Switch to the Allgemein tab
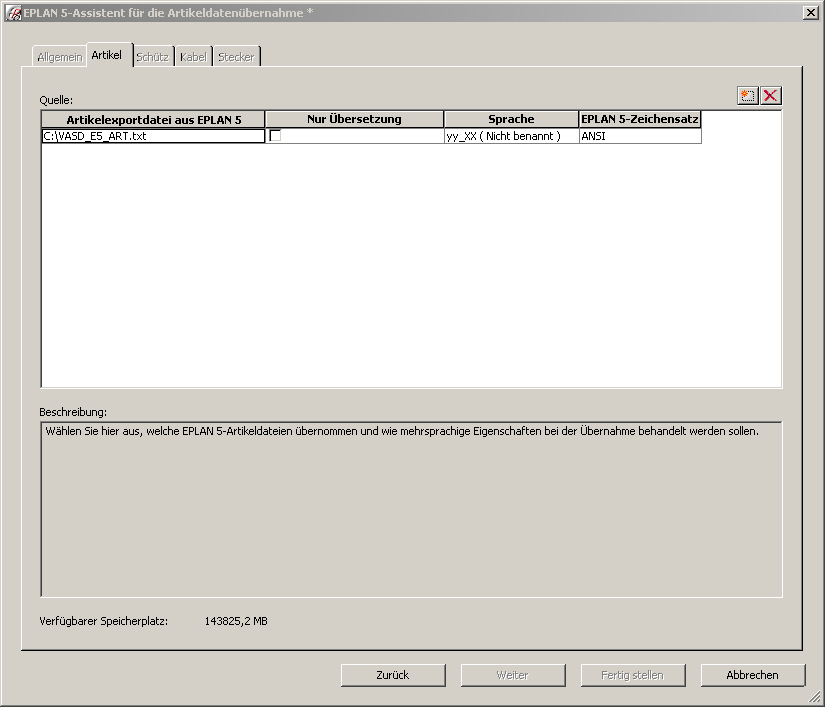Viewport: 825px width, 707px height. point(59,57)
